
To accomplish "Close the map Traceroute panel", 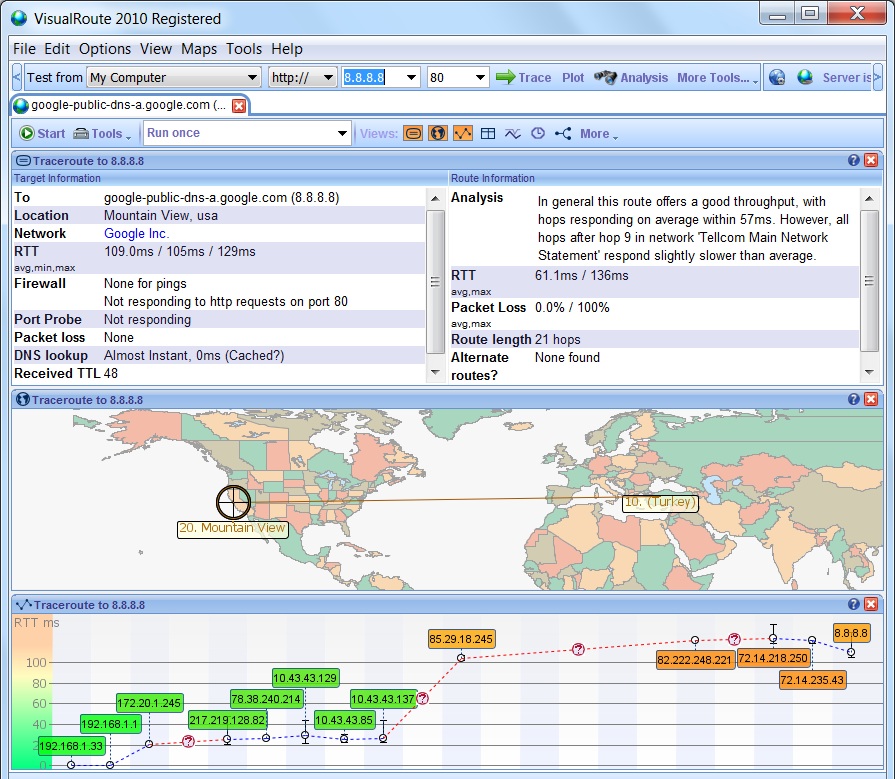I will coord(871,399).
